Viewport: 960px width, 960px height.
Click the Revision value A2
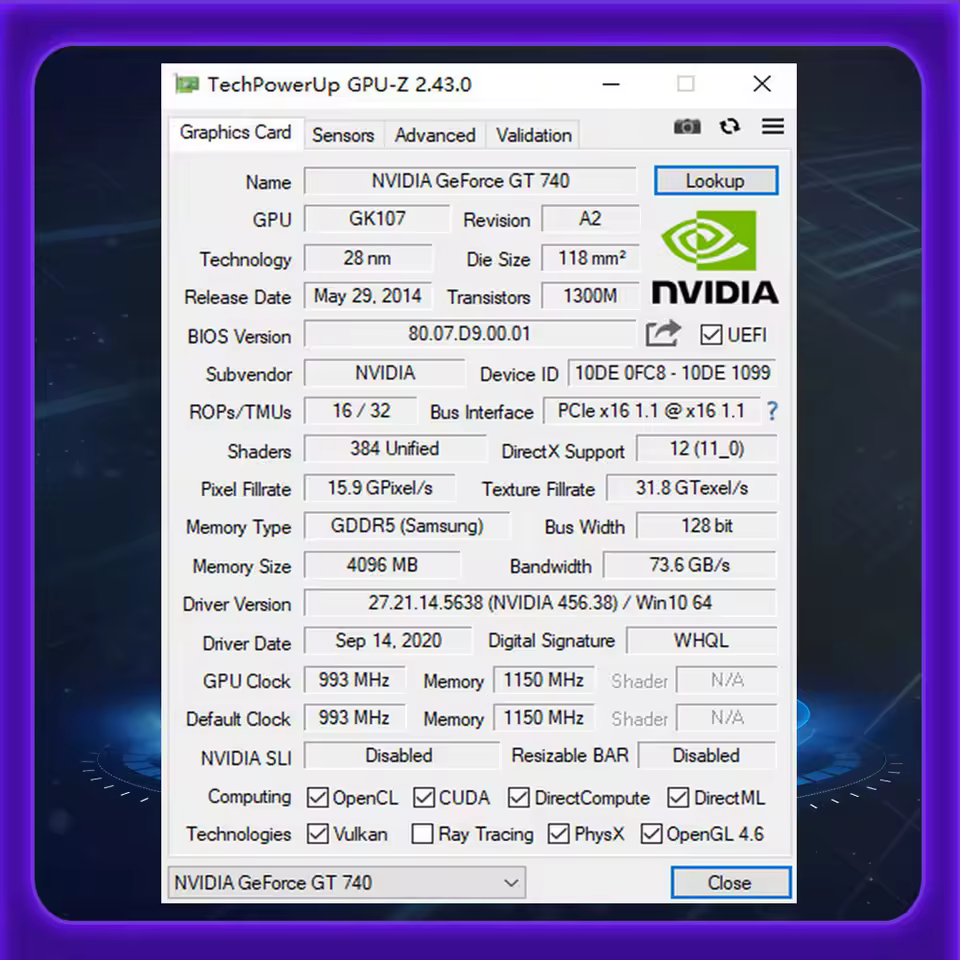pos(591,219)
